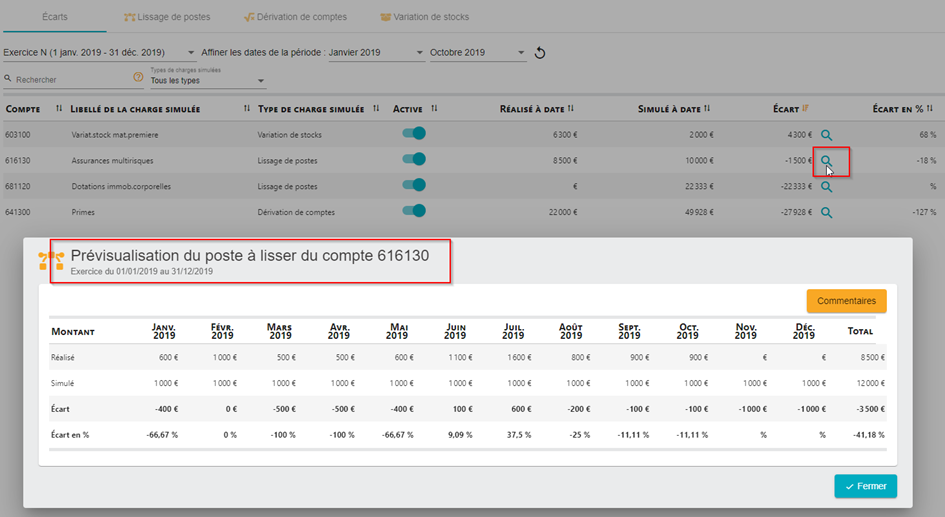Open preview magnifier for account 603100
This screenshot has height=517, width=945.
coord(826,134)
